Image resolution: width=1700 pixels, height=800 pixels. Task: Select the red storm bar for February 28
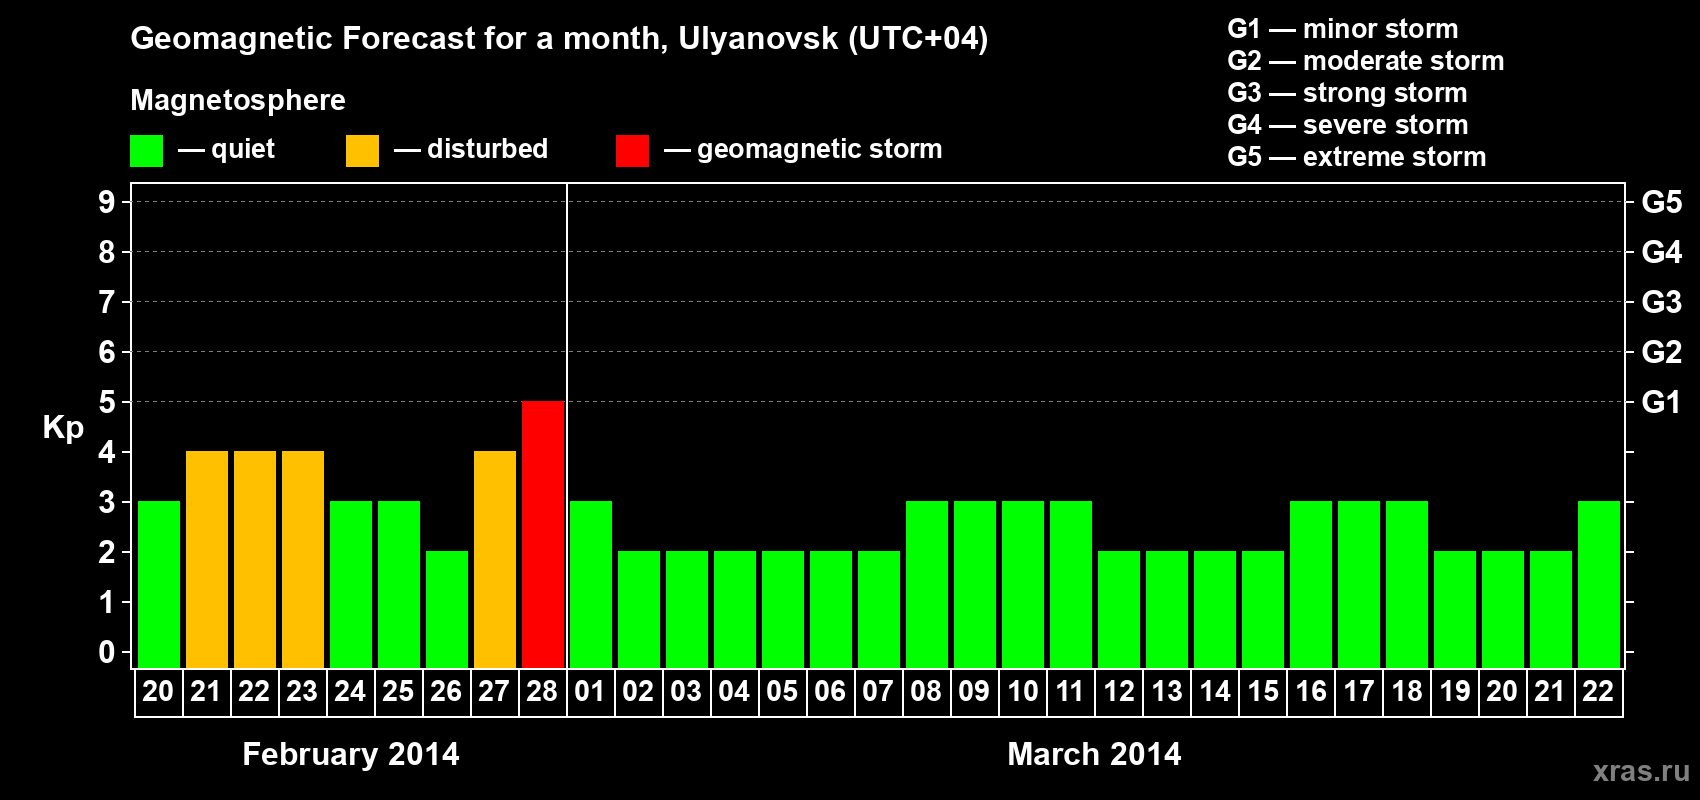[x=543, y=534]
